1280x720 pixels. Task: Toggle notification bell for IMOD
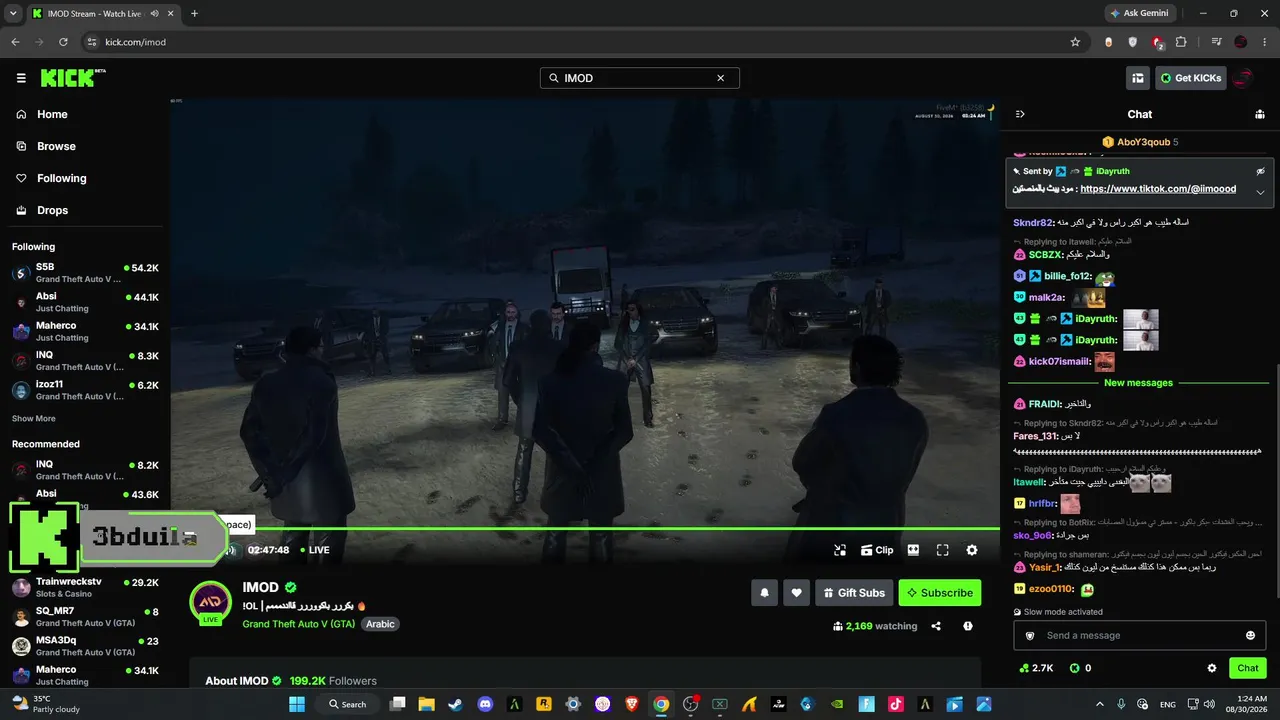pos(765,593)
